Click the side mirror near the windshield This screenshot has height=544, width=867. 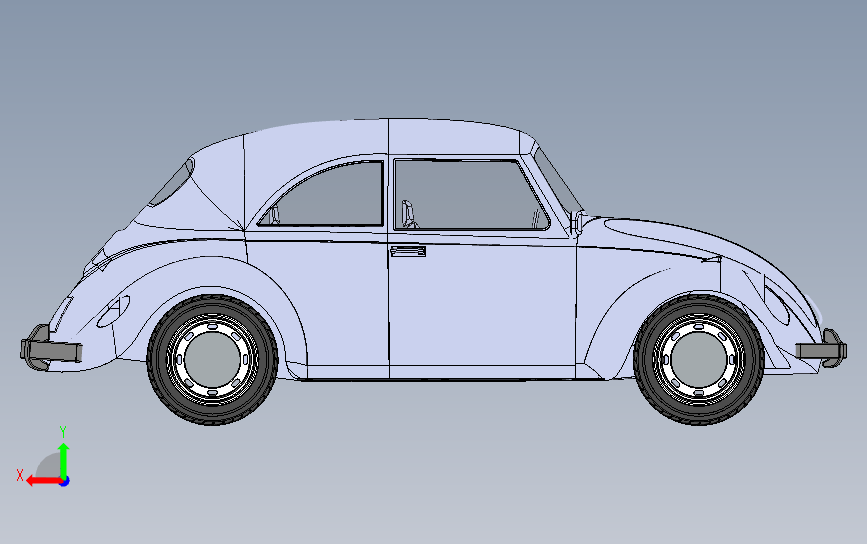[577, 222]
